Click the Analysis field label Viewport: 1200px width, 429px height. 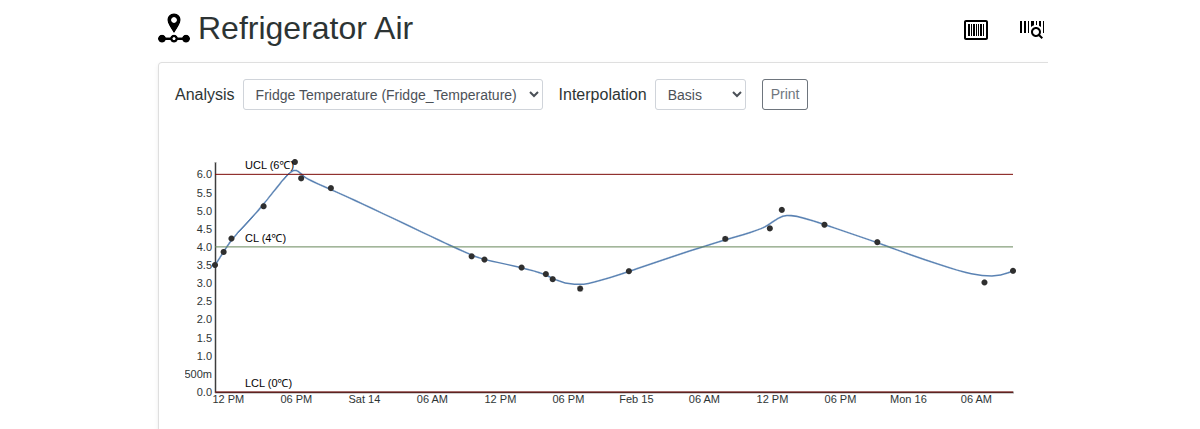pyautogui.click(x=204, y=95)
